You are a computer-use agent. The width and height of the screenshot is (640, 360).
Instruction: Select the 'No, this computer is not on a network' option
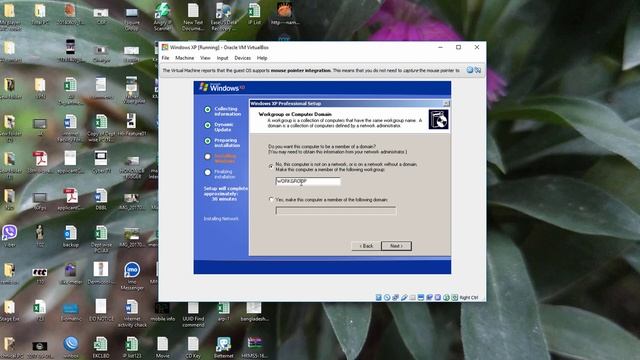click(271, 166)
